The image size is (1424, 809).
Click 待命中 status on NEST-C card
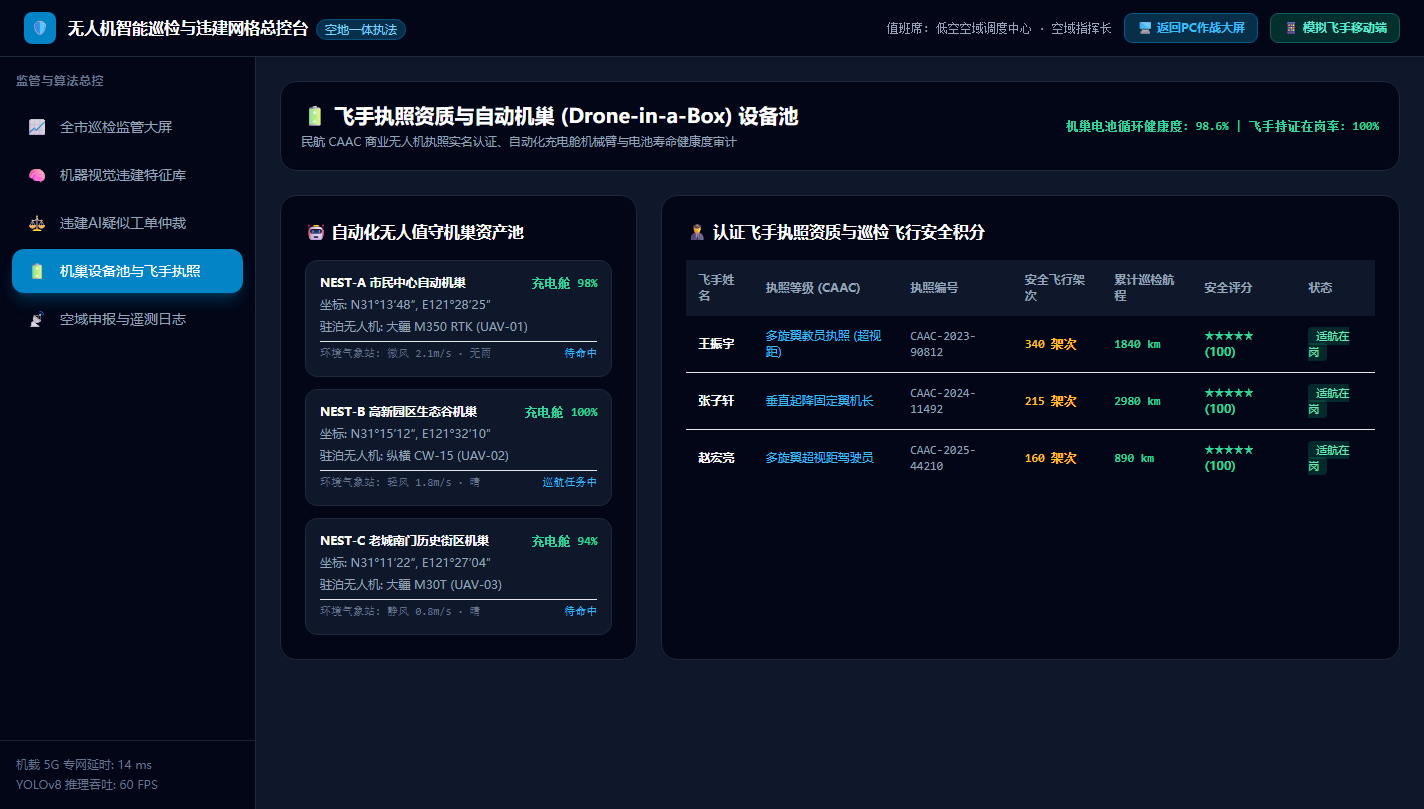coord(580,611)
